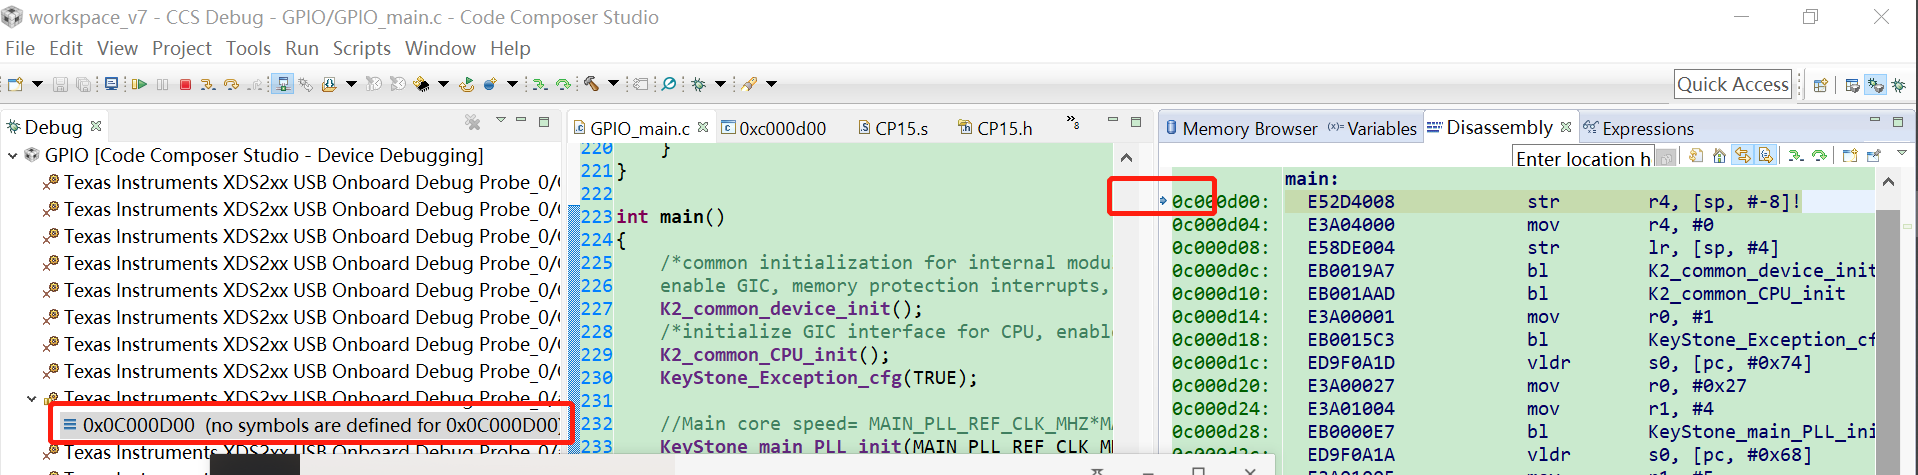Open the Build hammer dropdown arrow
The width and height of the screenshot is (1918, 475).
pos(613,84)
